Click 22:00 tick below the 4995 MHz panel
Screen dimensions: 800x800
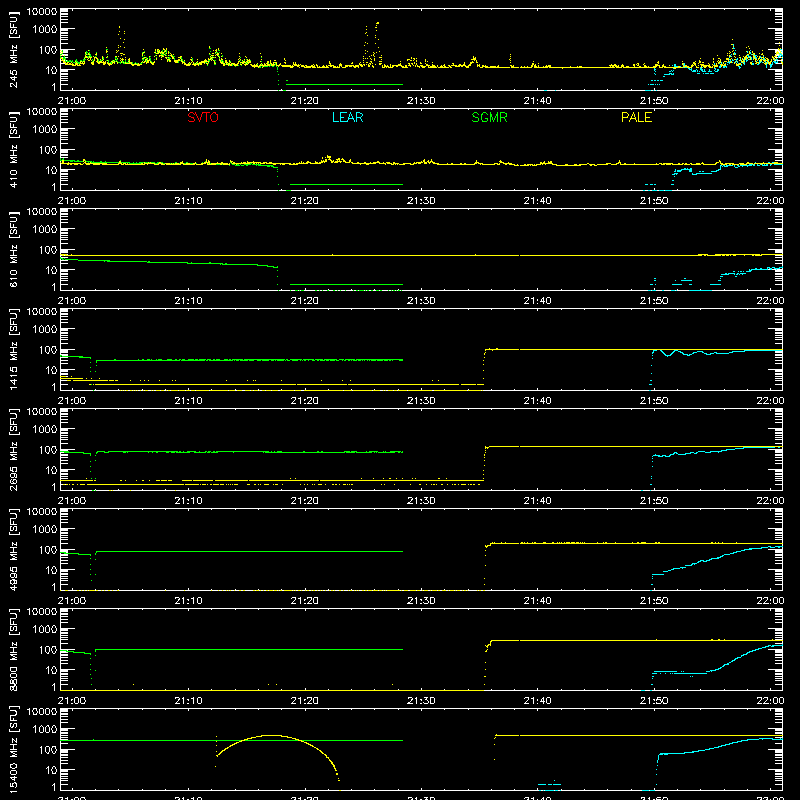click(770, 601)
